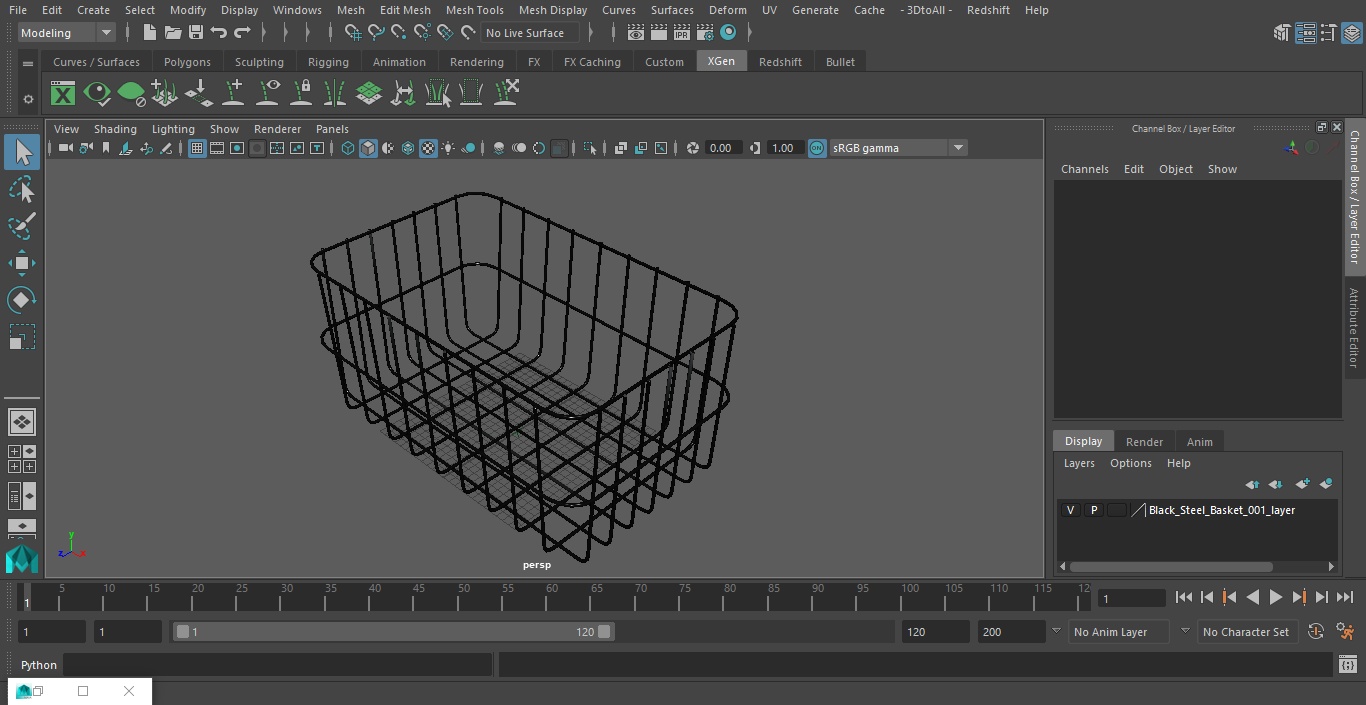Click the XGen clear preview leaf icon
Viewport: 1366px width, 705px height.
(x=131, y=94)
